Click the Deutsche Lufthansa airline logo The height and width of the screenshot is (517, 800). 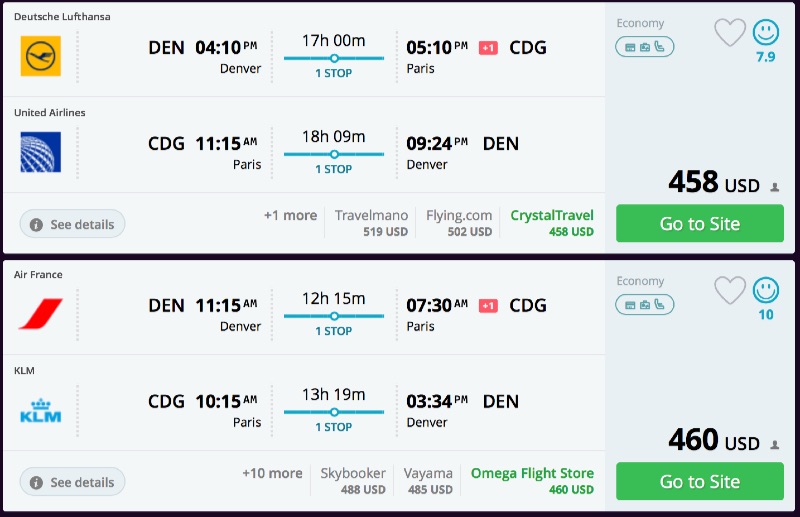41,56
